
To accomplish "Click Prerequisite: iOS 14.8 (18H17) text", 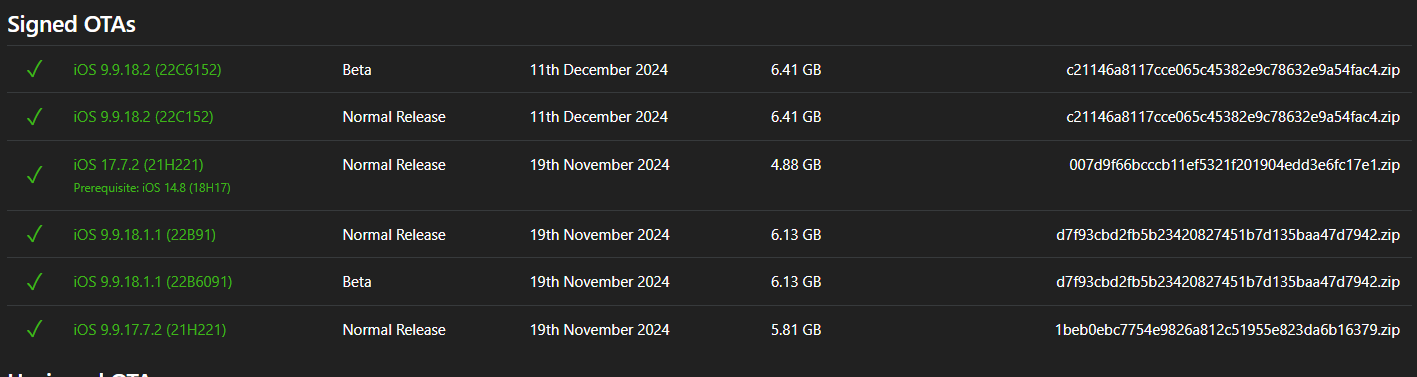I will tap(152, 187).
